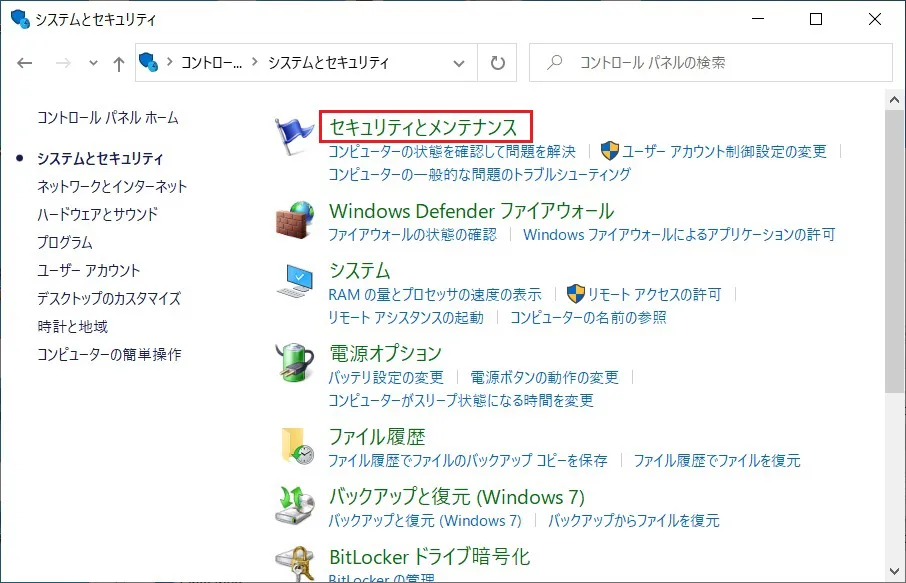Screen dimensions: 906x583
Task: Go back with the left arrow button
Action: pyautogui.click(x=24, y=63)
